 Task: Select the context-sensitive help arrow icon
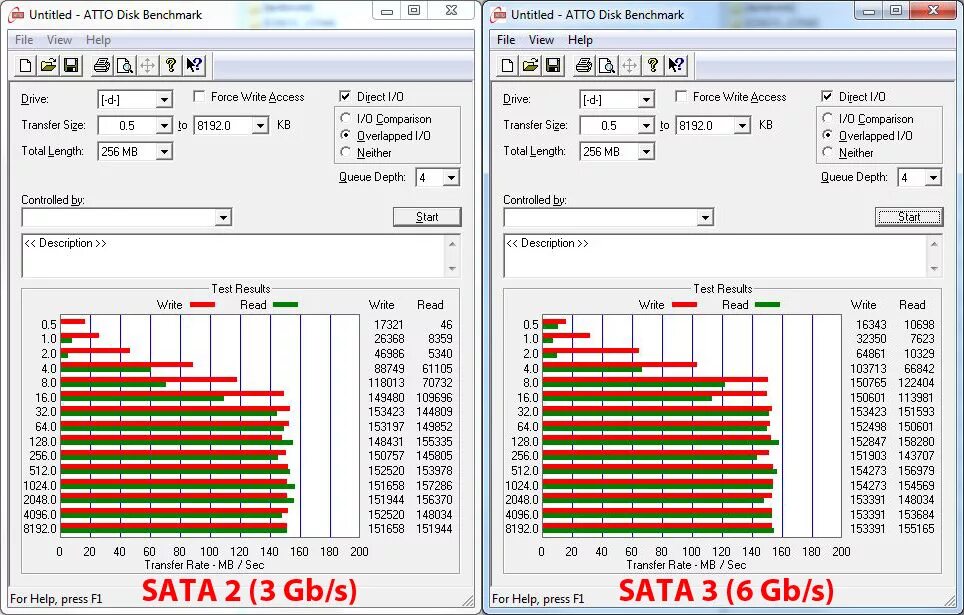194,65
